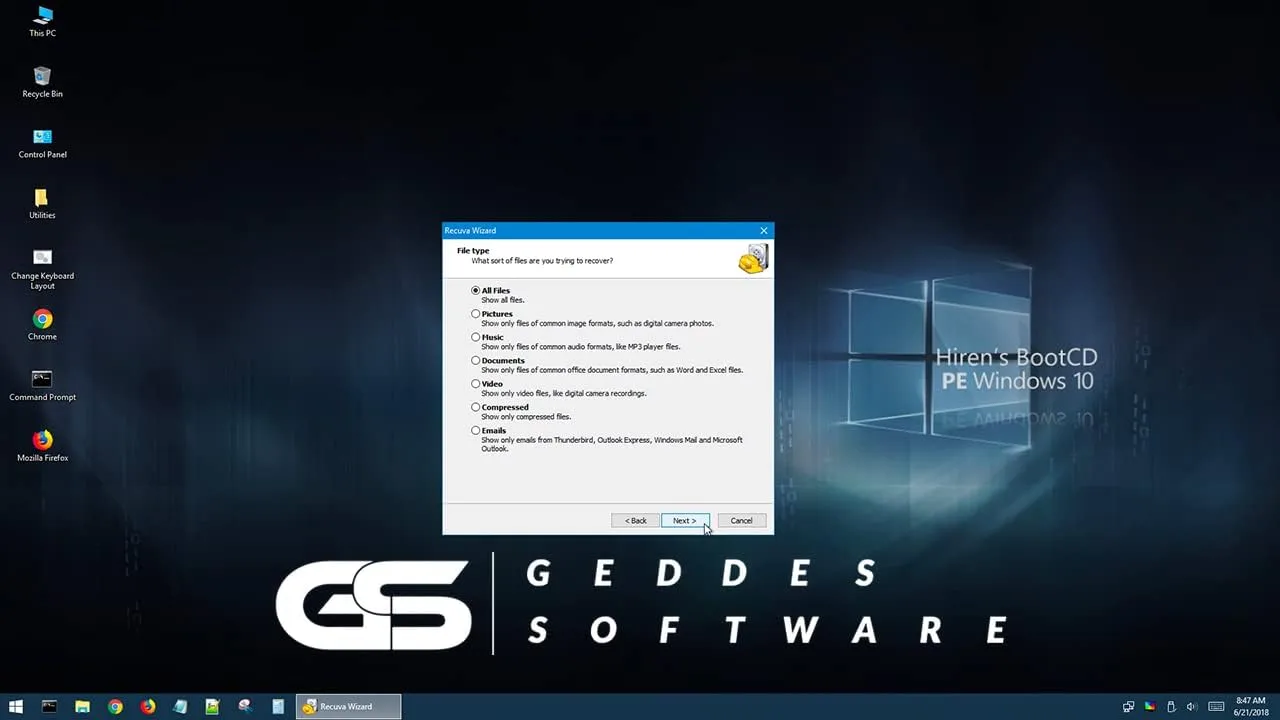
Task: Select the Recuva Wizard taskbar button
Action: click(x=348, y=706)
